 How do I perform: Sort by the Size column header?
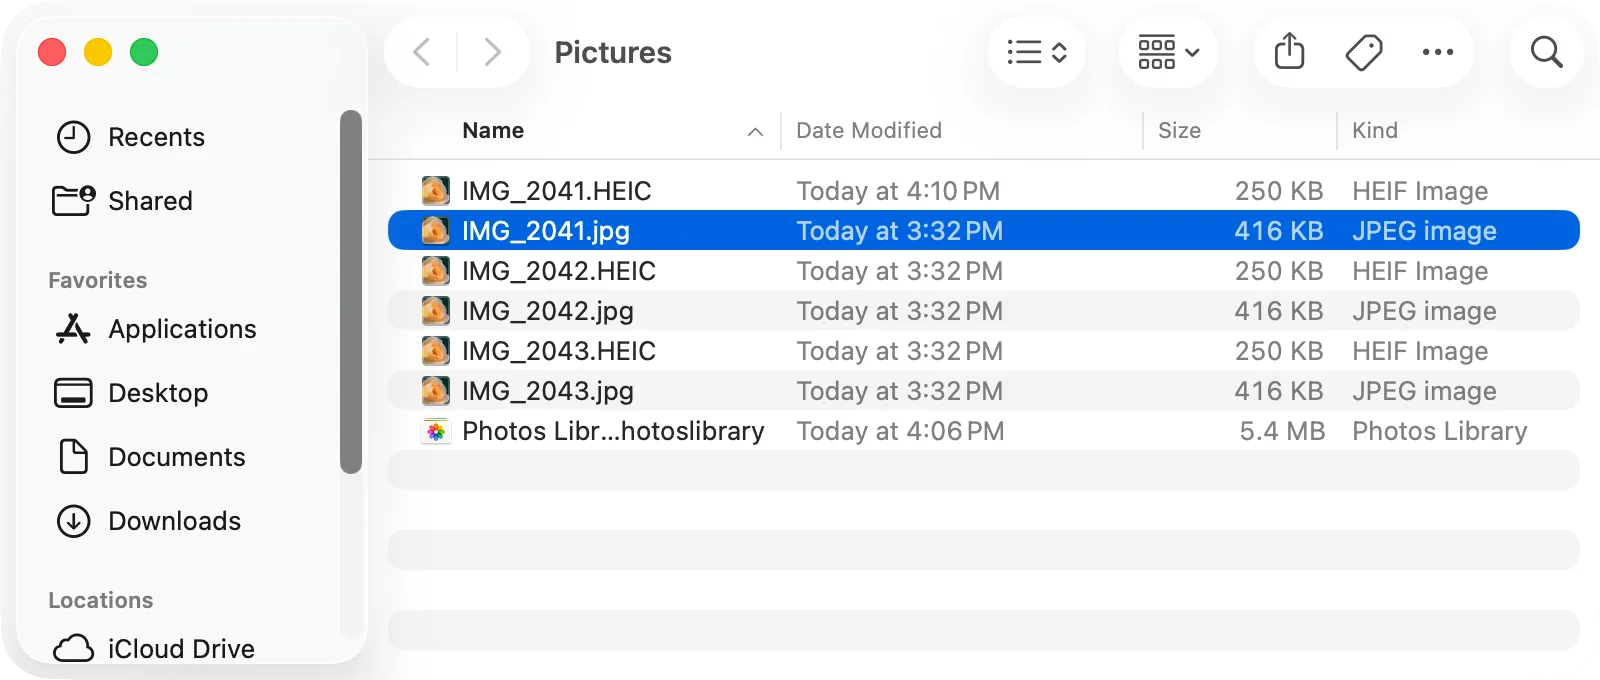1179,131
